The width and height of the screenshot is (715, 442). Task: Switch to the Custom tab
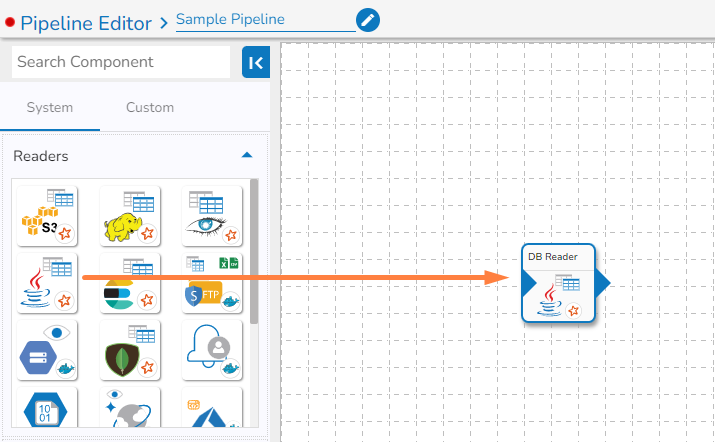150,108
